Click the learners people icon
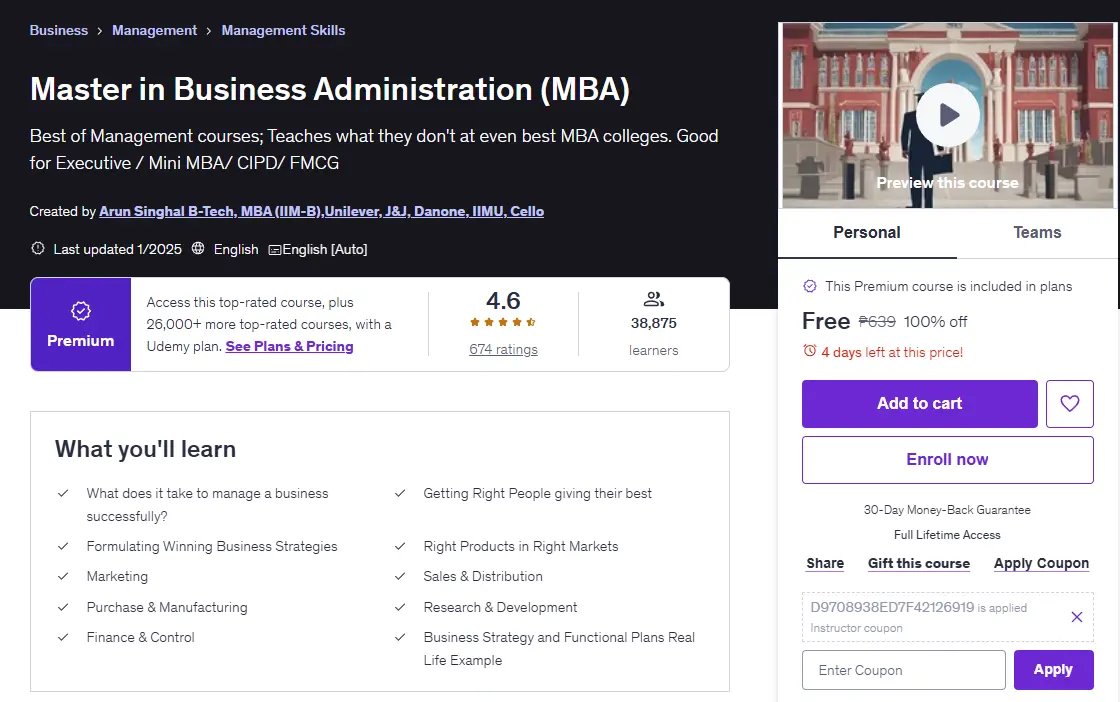 (x=654, y=299)
